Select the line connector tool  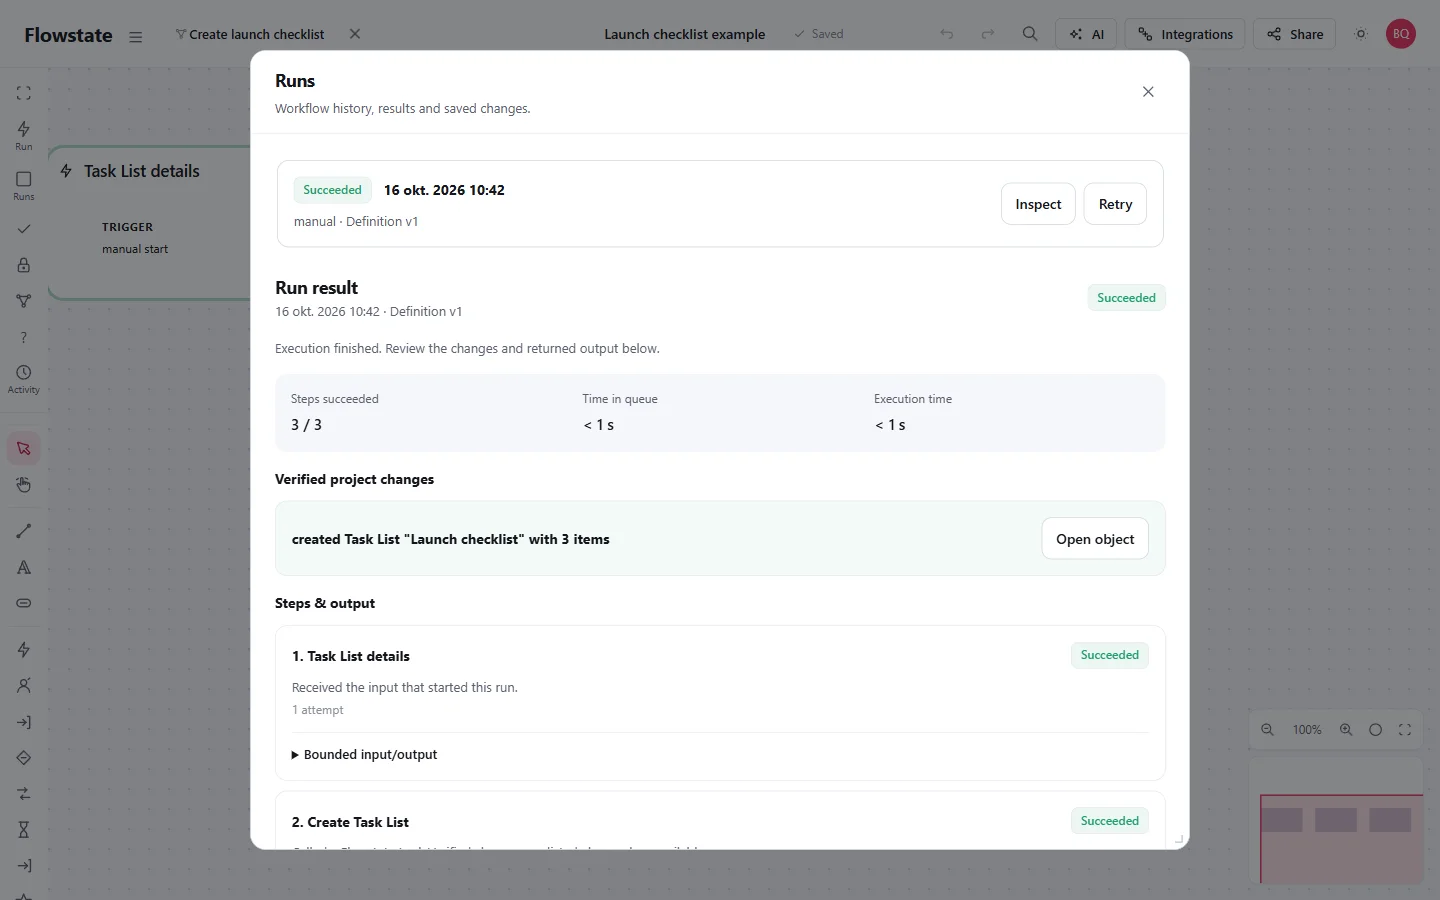(x=24, y=531)
